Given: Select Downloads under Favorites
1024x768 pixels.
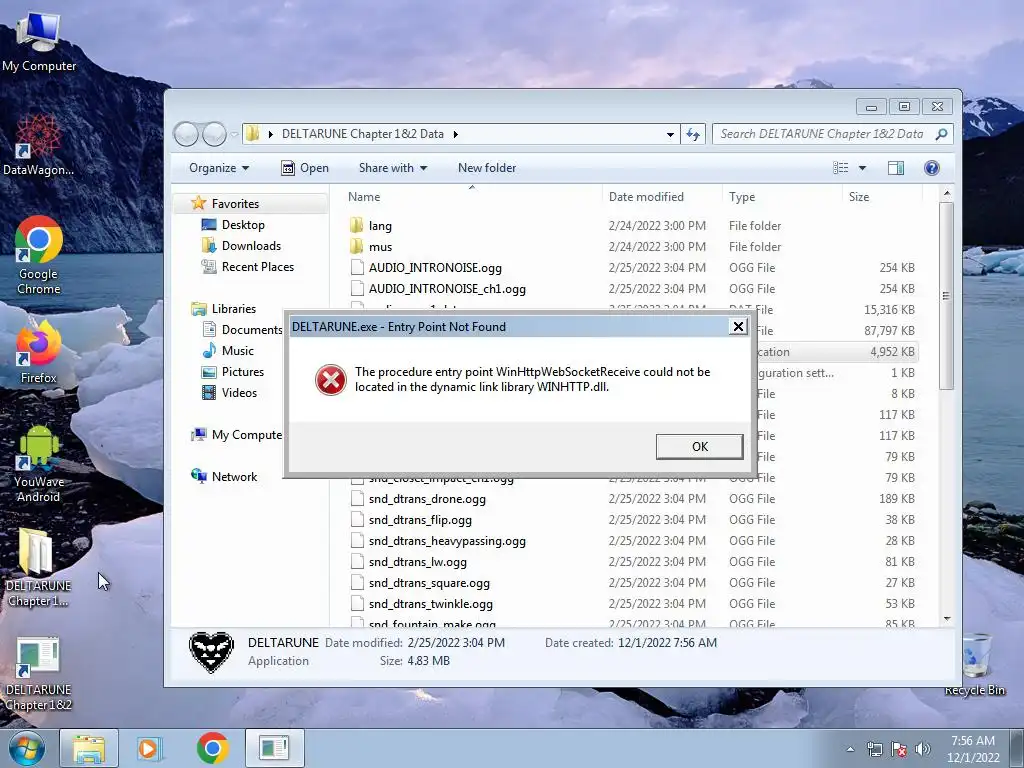Looking at the screenshot, I should [x=242, y=246].
